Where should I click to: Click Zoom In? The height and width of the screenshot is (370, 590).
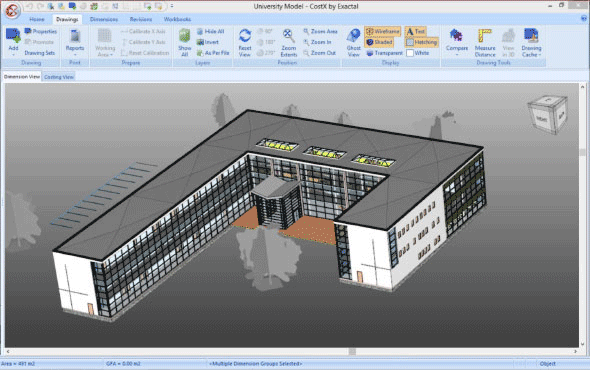coord(317,42)
